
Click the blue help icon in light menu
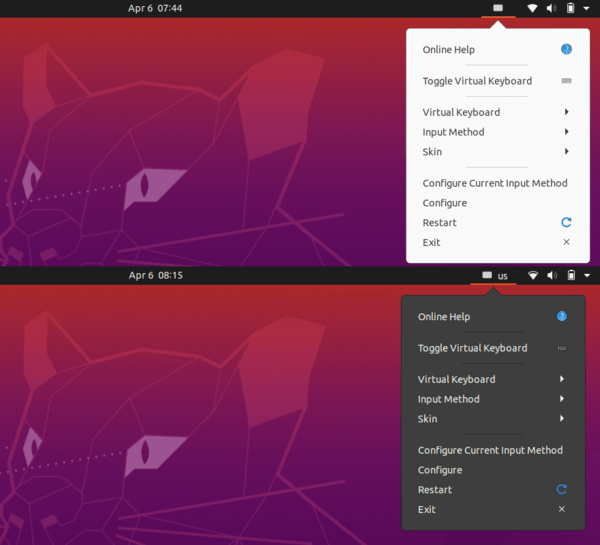[566, 49]
